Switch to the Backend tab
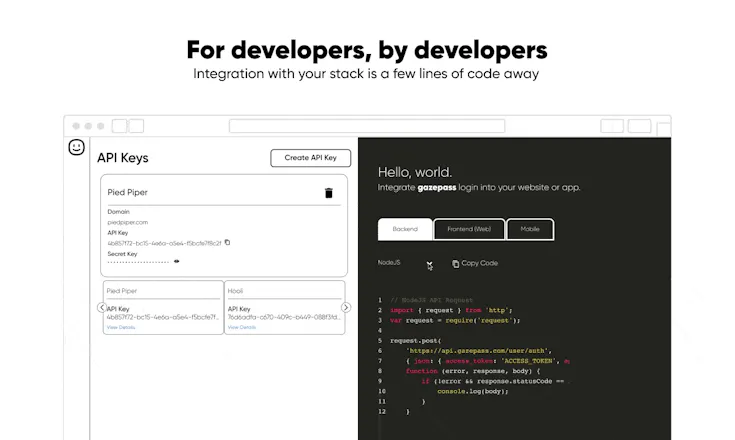Viewport: 735px width, 440px height. pyautogui.click(x=405, y=229)
